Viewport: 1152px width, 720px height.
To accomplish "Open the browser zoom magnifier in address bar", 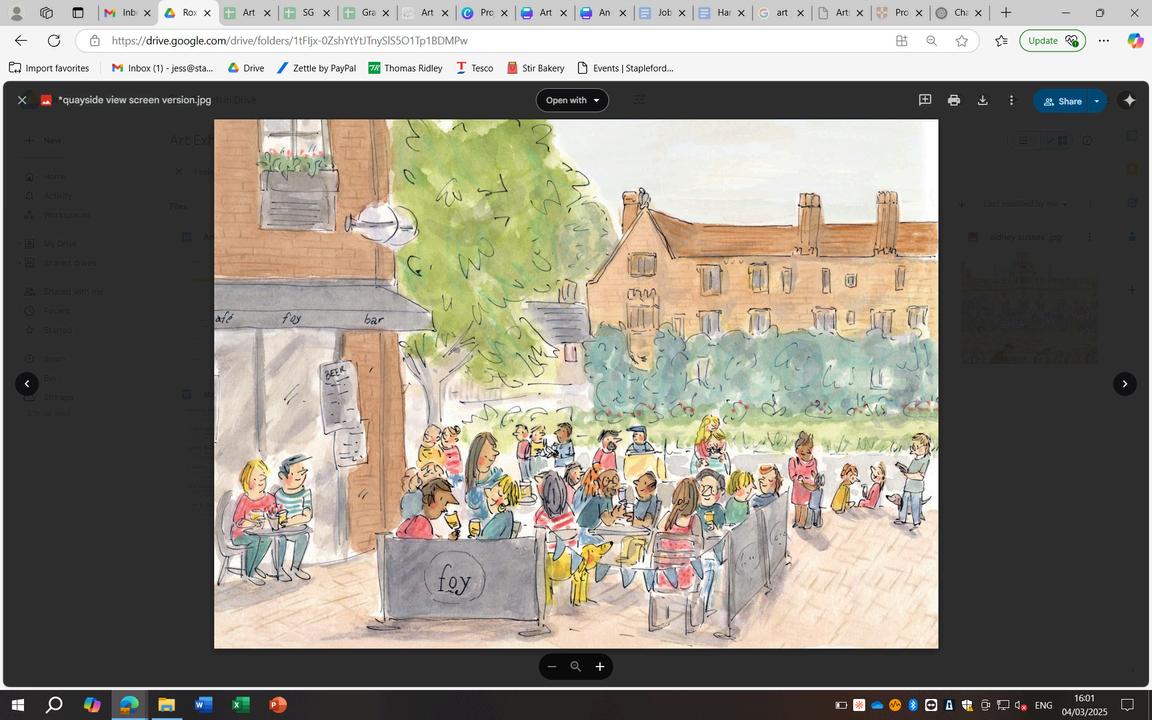I will 932,40.
